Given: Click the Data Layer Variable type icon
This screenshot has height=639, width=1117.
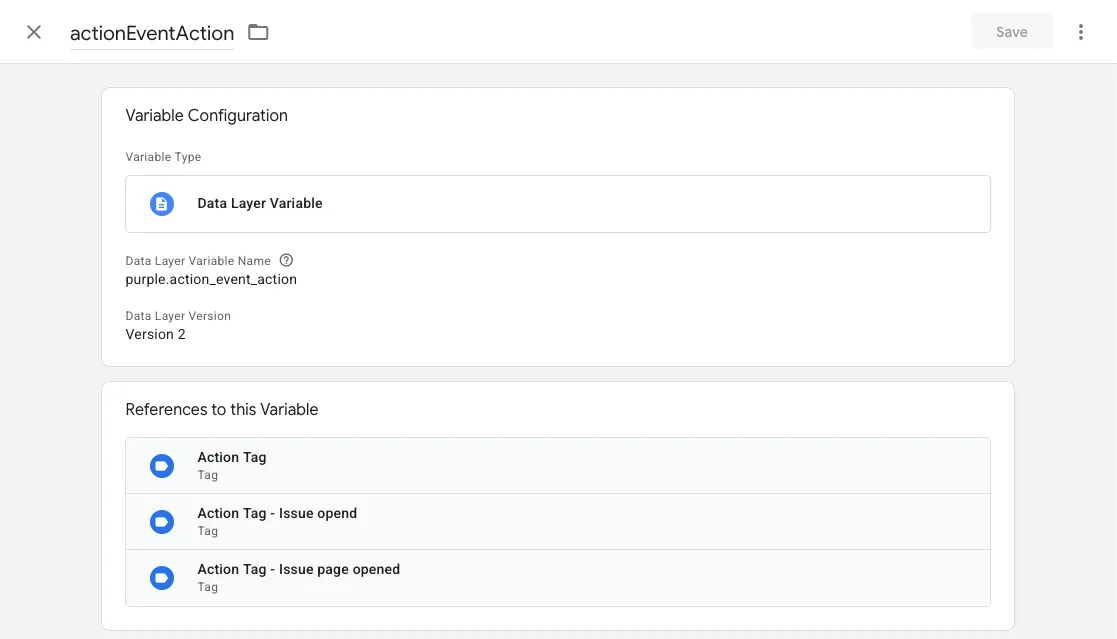Looking at the screenshot, I should coord(162,204).
